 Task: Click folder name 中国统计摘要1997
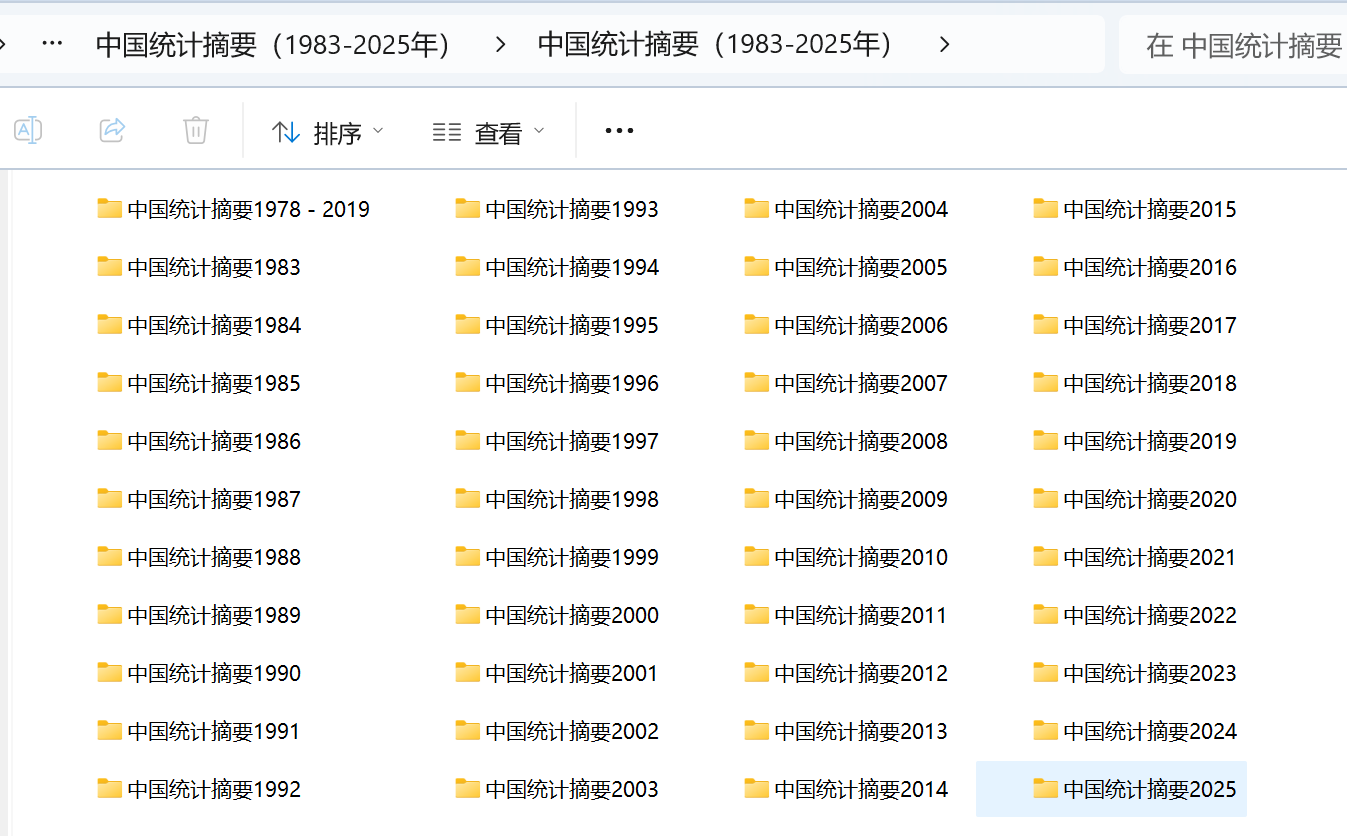pos(572,441)
